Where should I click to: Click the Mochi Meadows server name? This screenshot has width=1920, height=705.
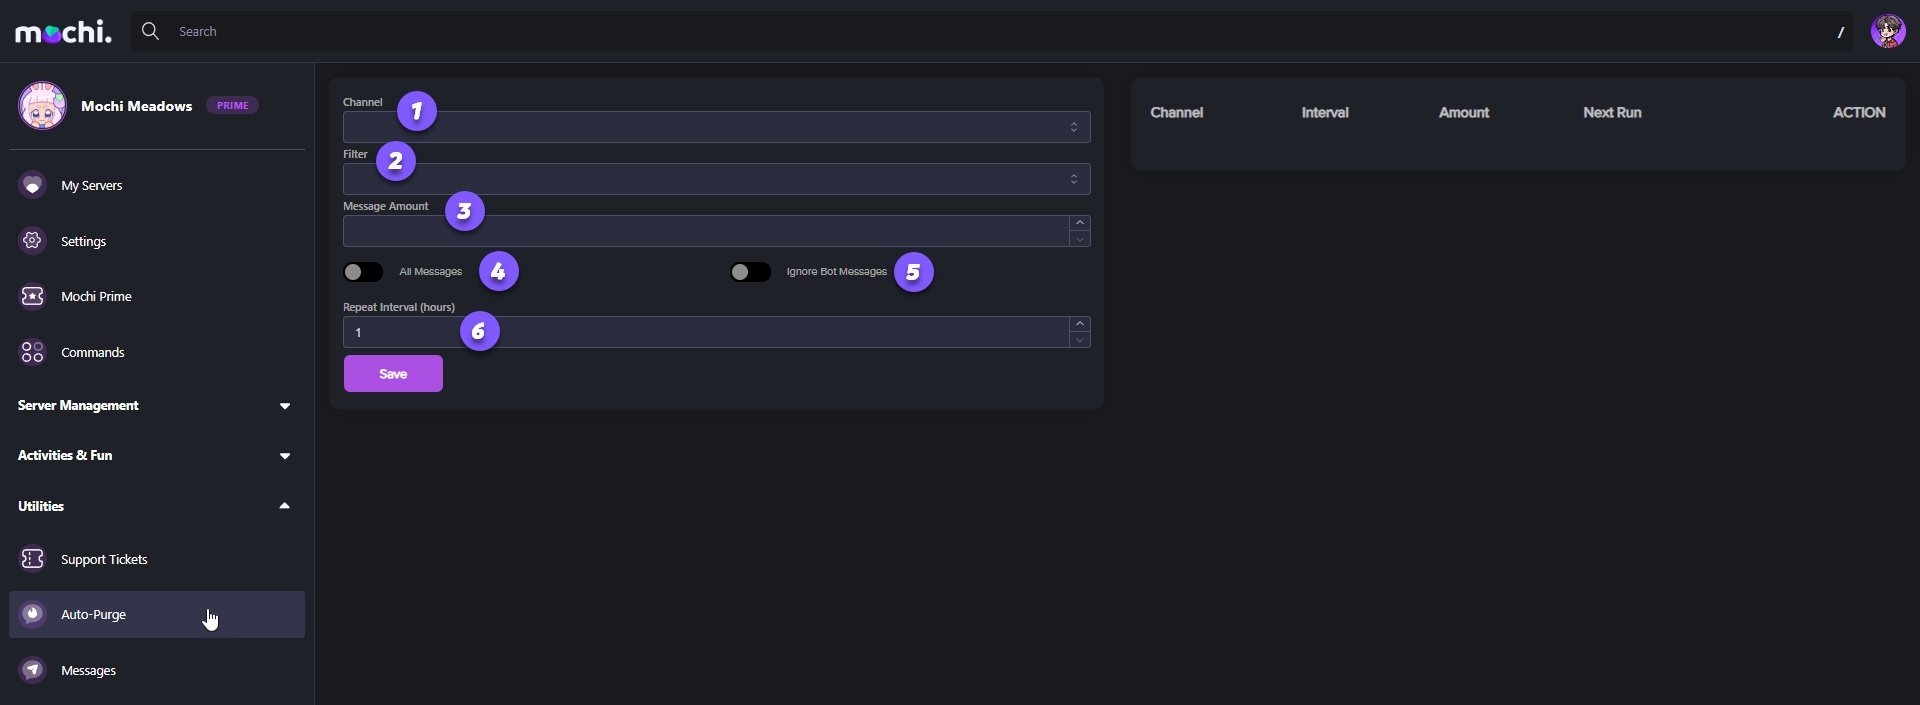[136, 106]
